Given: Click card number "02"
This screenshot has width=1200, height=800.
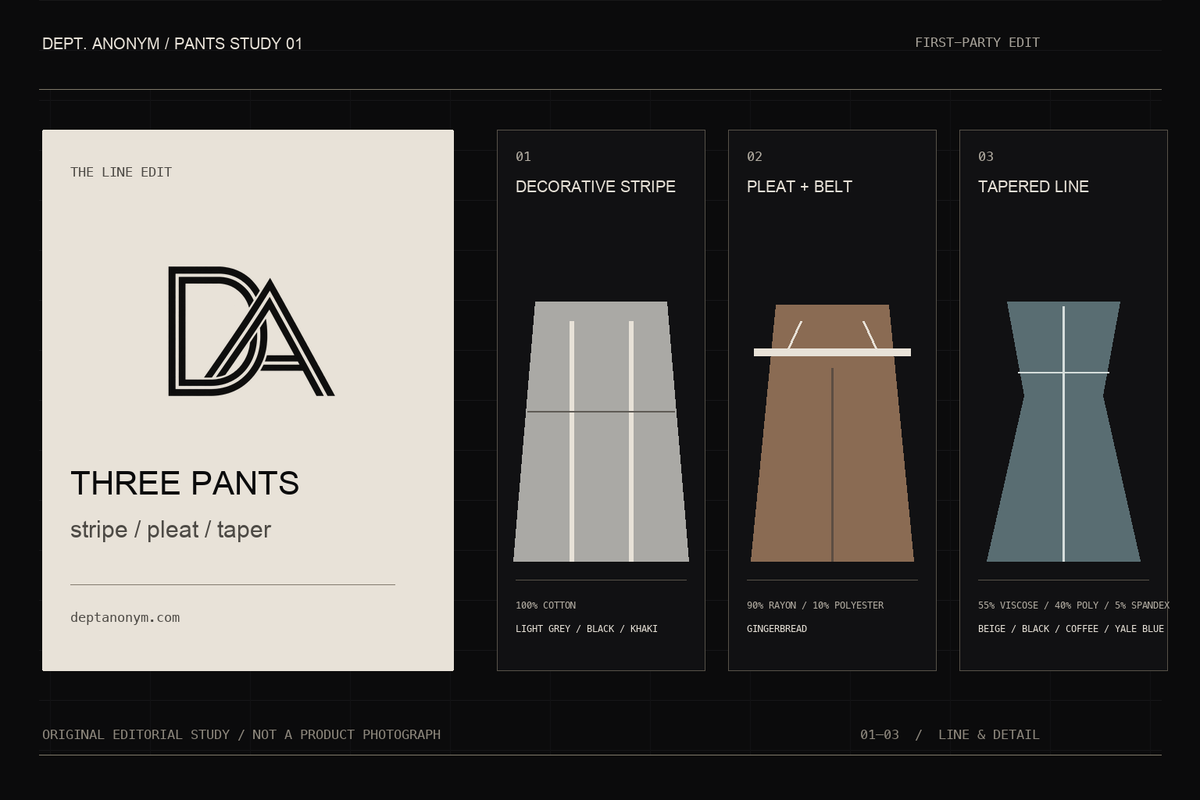Looking at the screenshot, I should (x=754, y=156).
